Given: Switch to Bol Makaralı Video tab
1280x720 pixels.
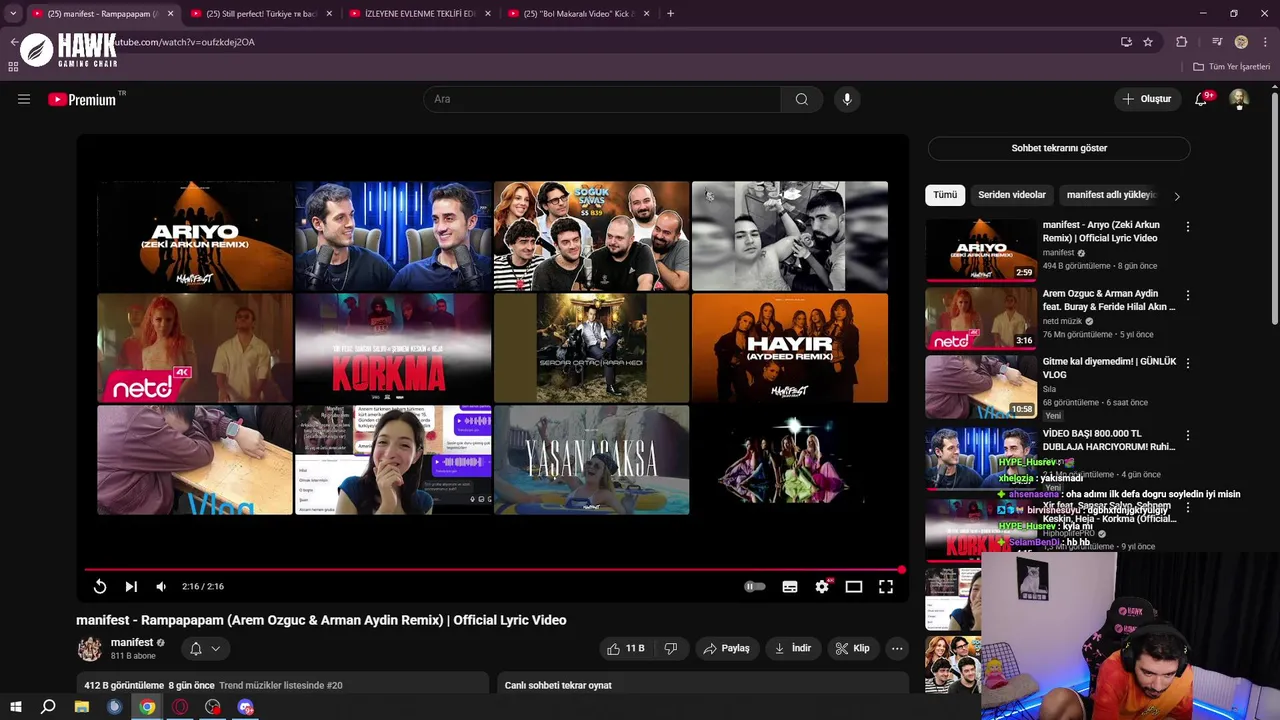Looking at the screenshot, I should pos(580,14).
